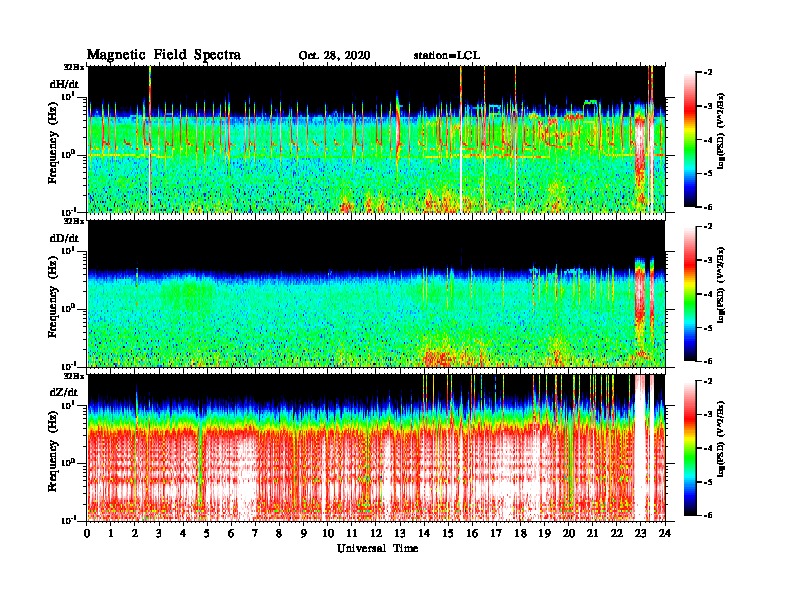Click the color bar beside the dD/dt panel

(690, 293)
